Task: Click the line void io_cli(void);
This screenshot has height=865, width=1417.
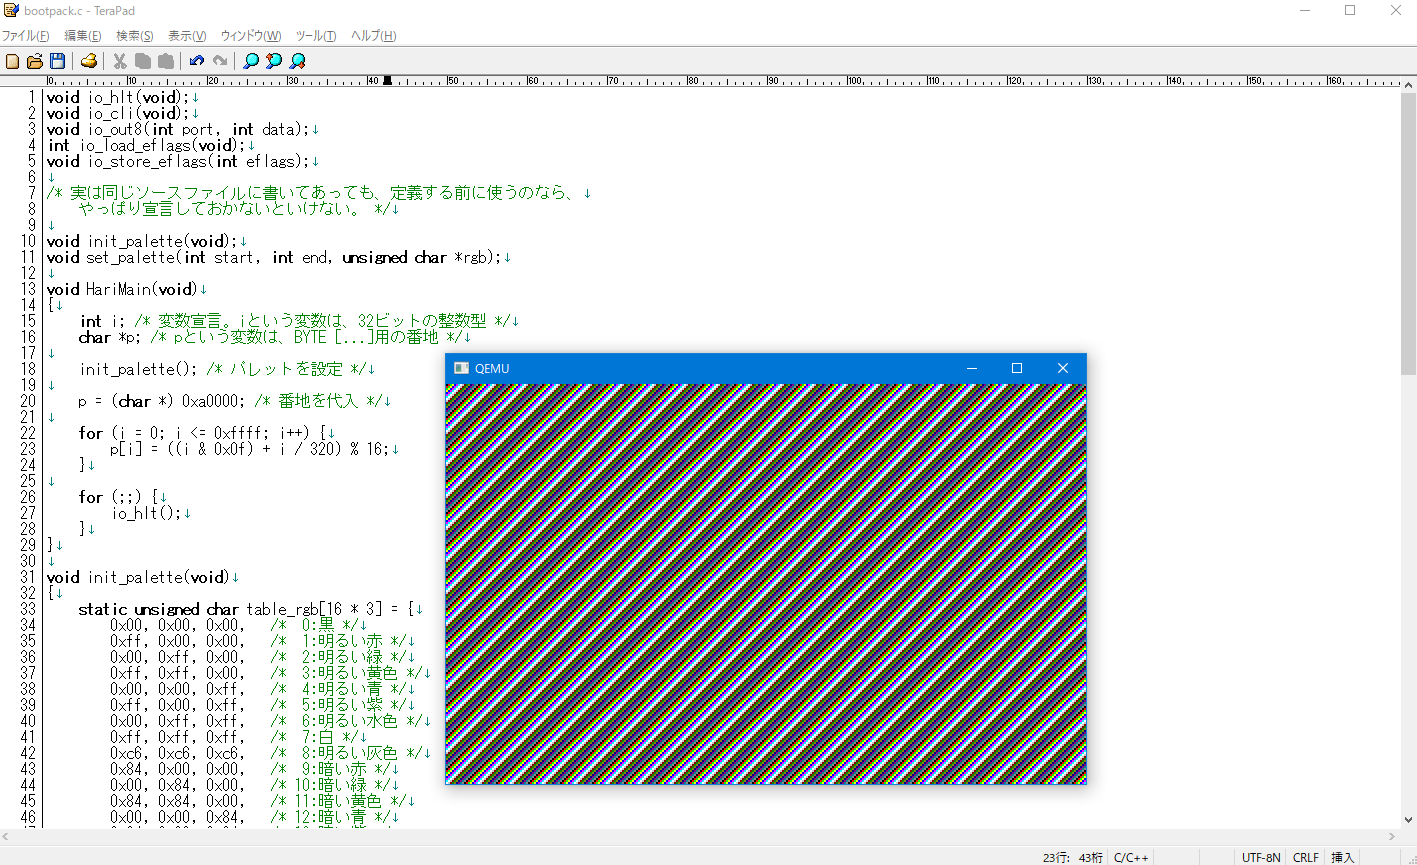Action: click(x=119, y=113)
